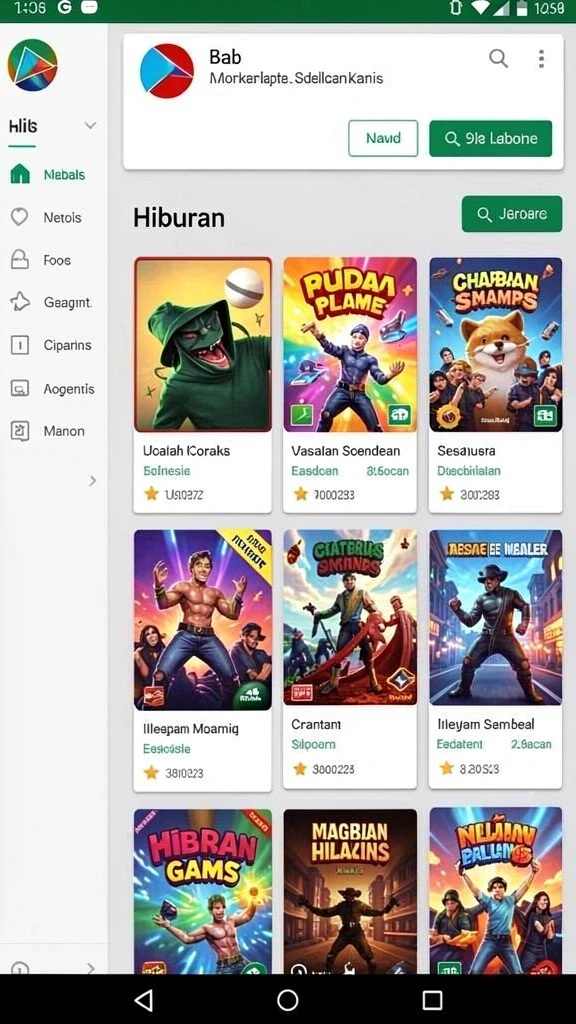Screen dimensions: 576x1024
Task: Tap the Eolnesie label under Uoalah Koraks
Action: point(167,471)
